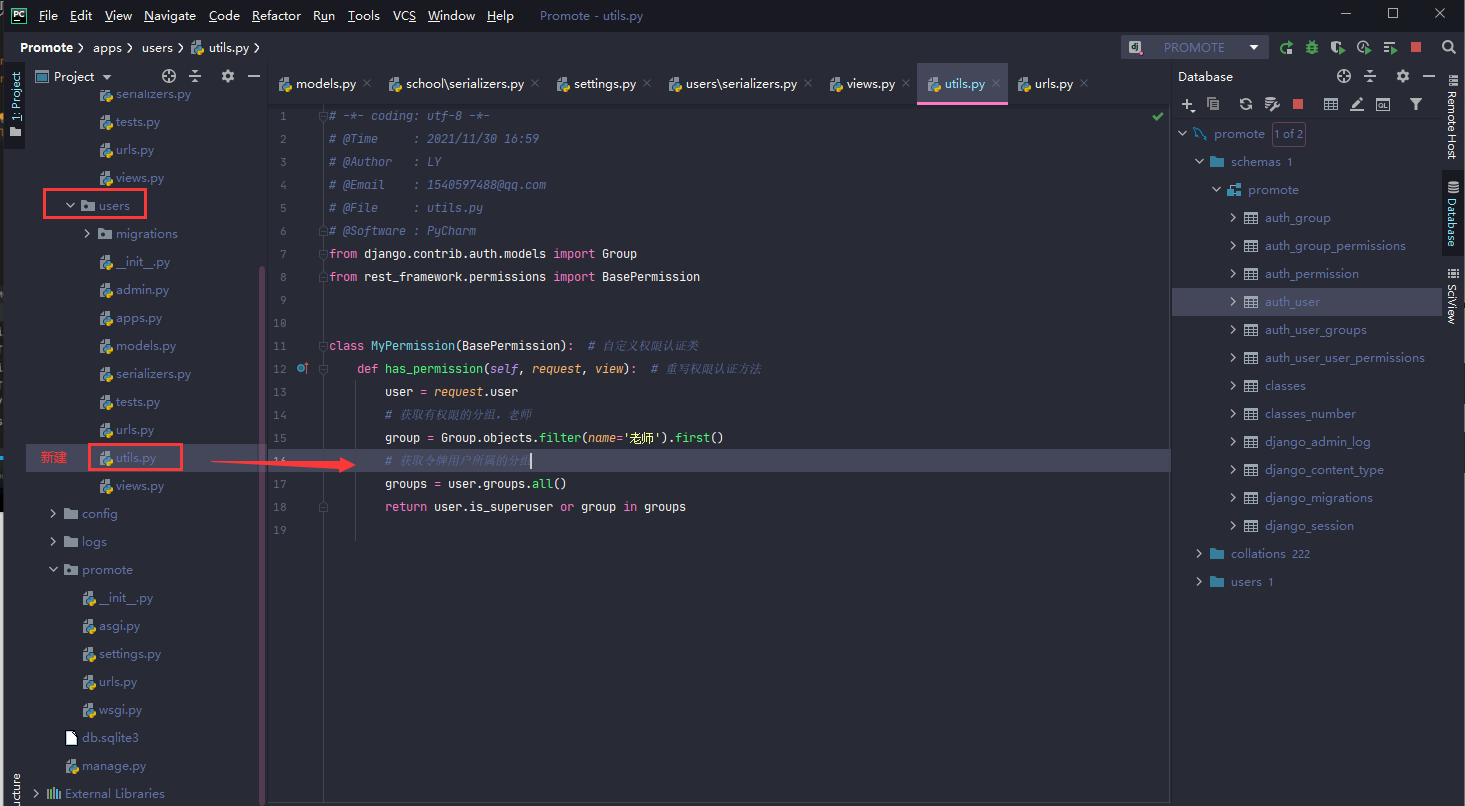This screenshot has width=1465, height=806.
Task: Collapse the users folder in project tree
Action: [x=70, y=206]
